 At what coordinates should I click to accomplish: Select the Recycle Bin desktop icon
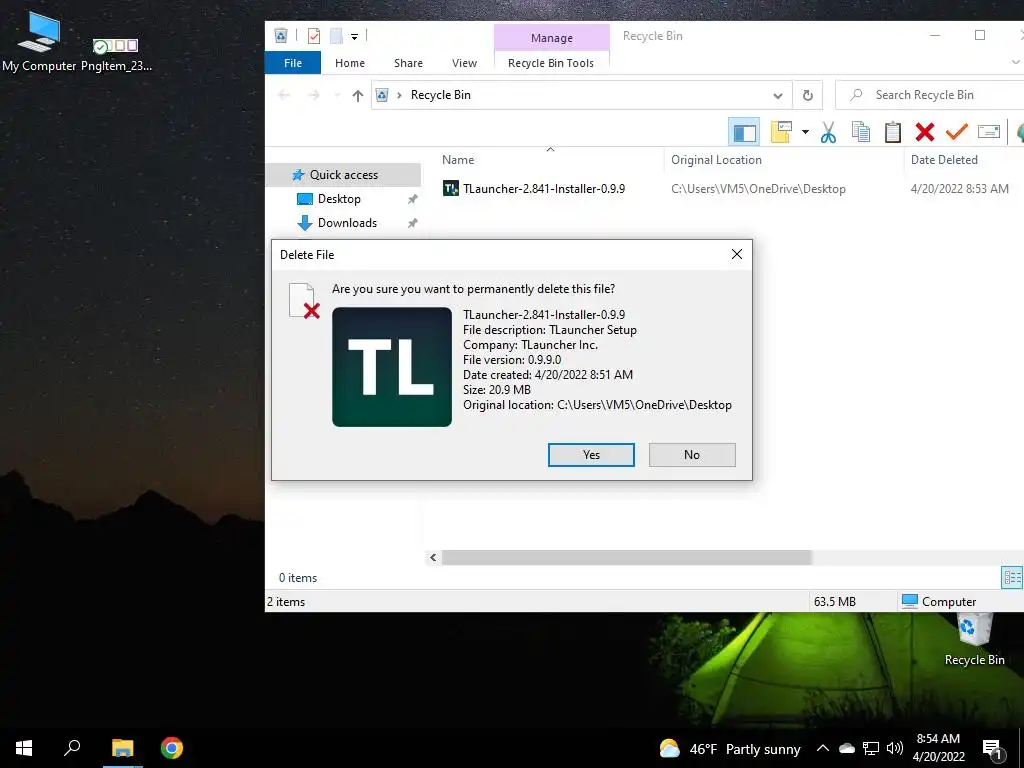tap(974, 640)
